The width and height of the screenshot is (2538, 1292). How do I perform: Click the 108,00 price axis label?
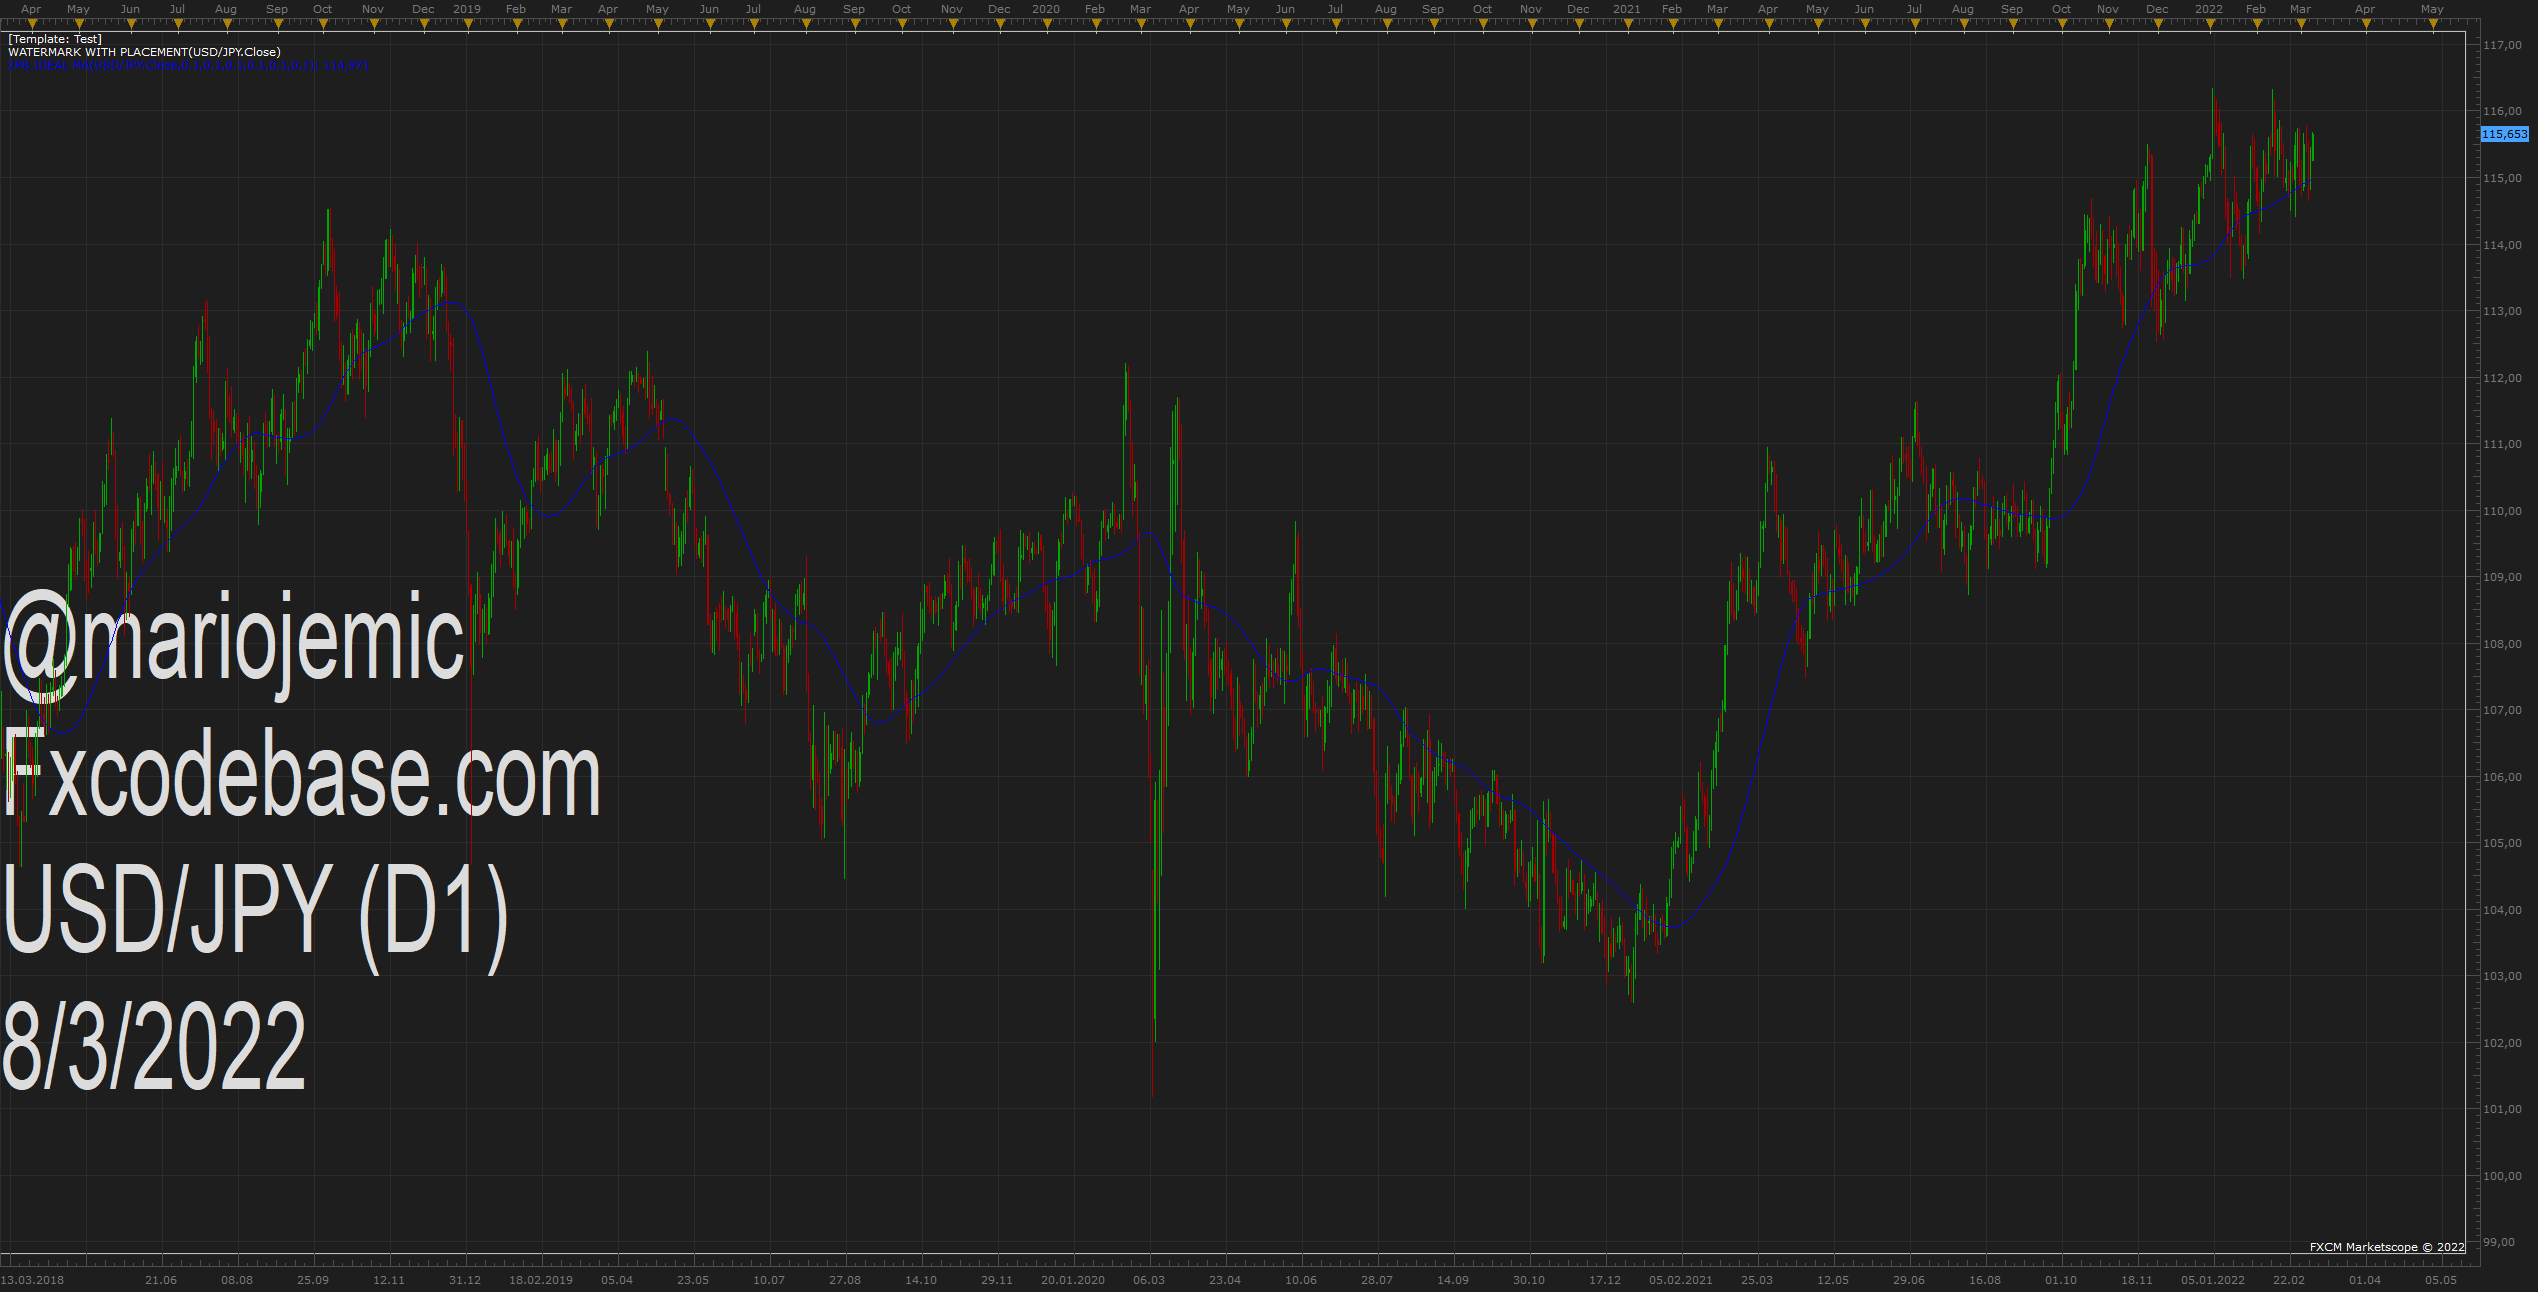(2503, 644)
